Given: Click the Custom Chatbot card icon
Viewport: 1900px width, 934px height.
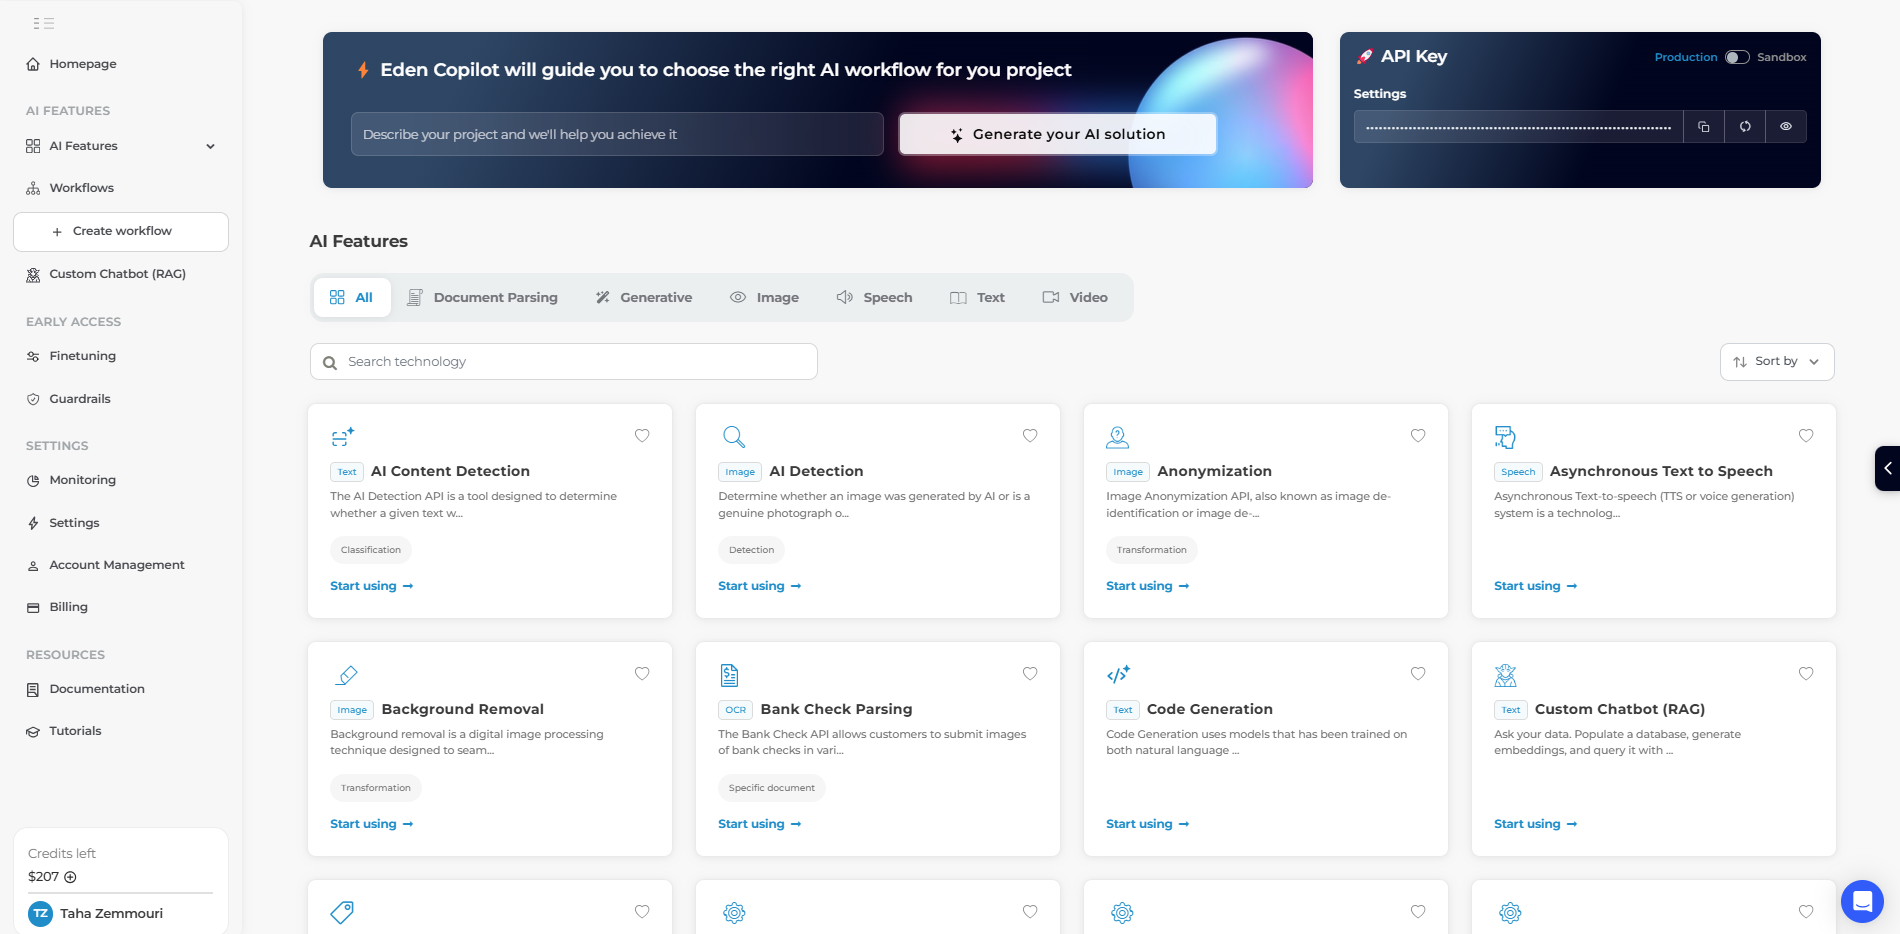Looking at the screenshot, I should pos(1505,675).
